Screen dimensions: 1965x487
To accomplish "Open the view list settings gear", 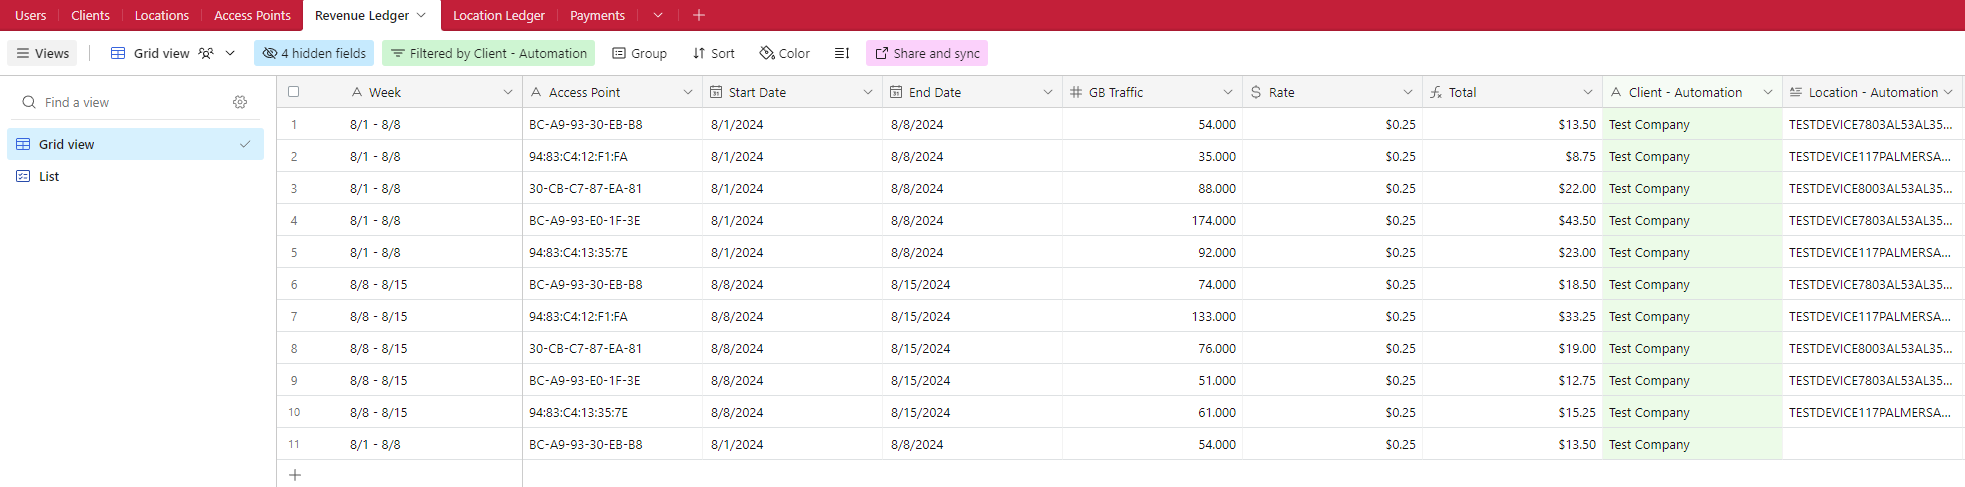I will 240,102.
